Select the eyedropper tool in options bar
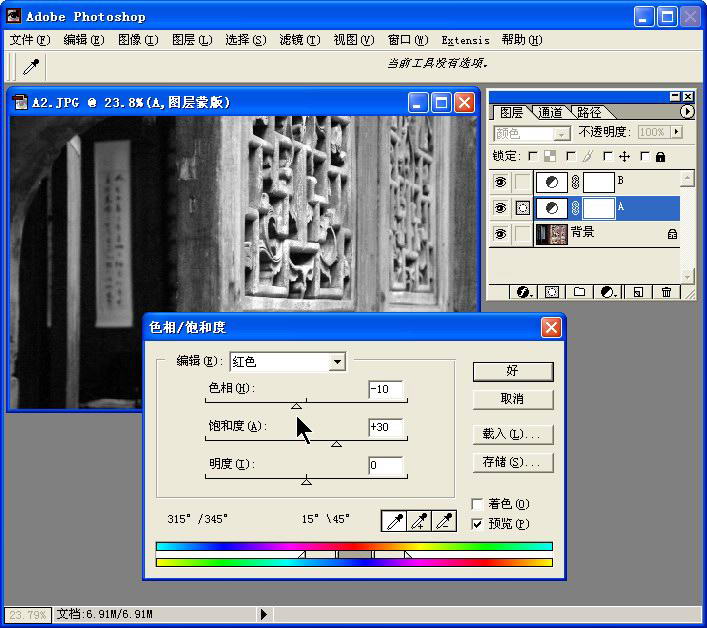707x628 pixels. tap(31, 66)
